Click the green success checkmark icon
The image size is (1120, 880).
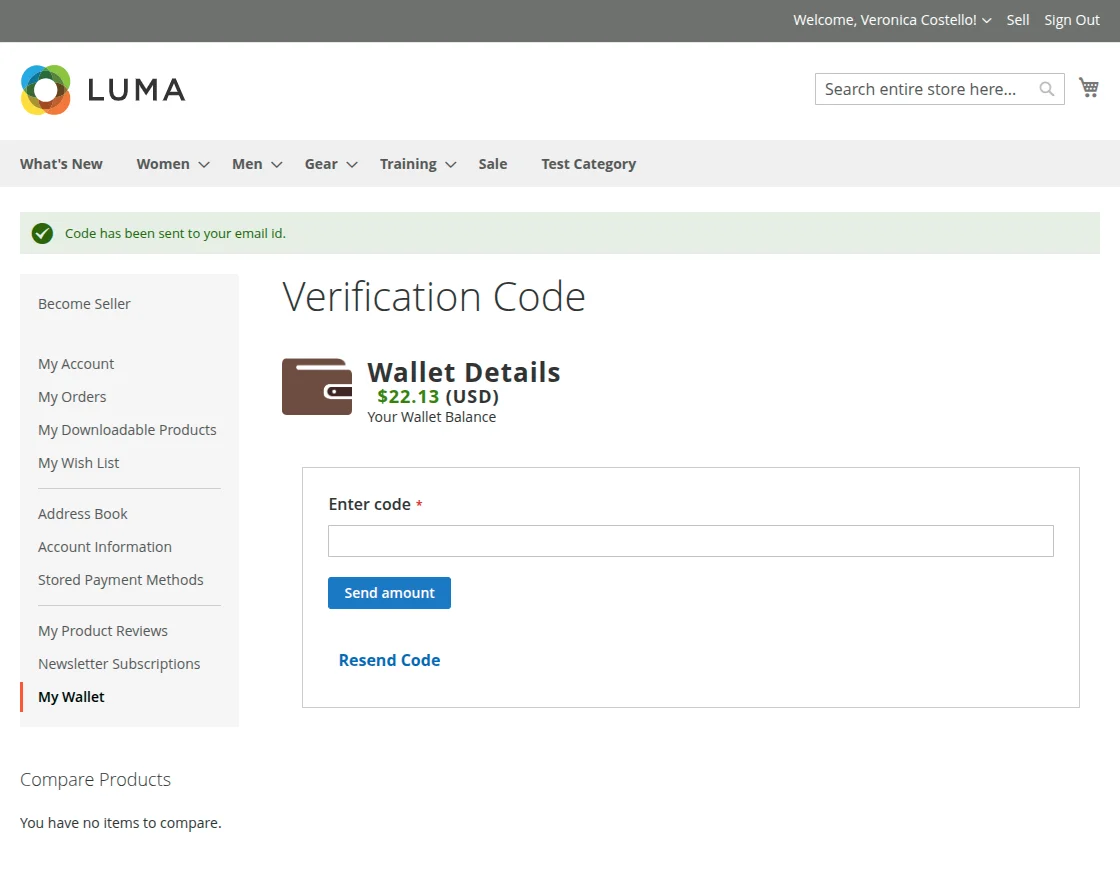(x=42, y=233)
